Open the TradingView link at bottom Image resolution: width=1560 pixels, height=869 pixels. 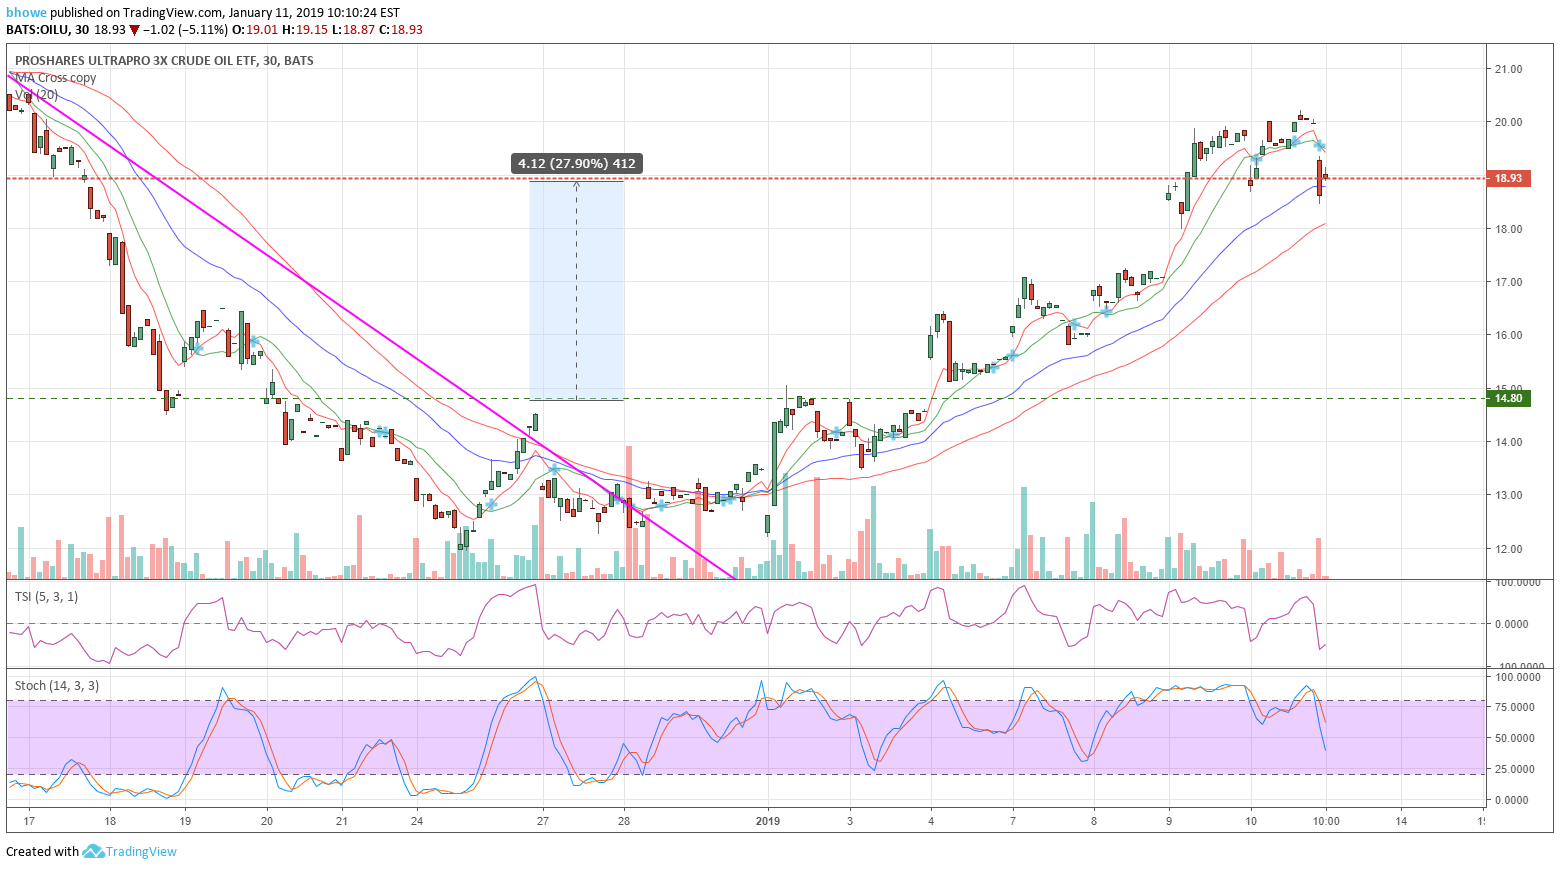(141, 852)
